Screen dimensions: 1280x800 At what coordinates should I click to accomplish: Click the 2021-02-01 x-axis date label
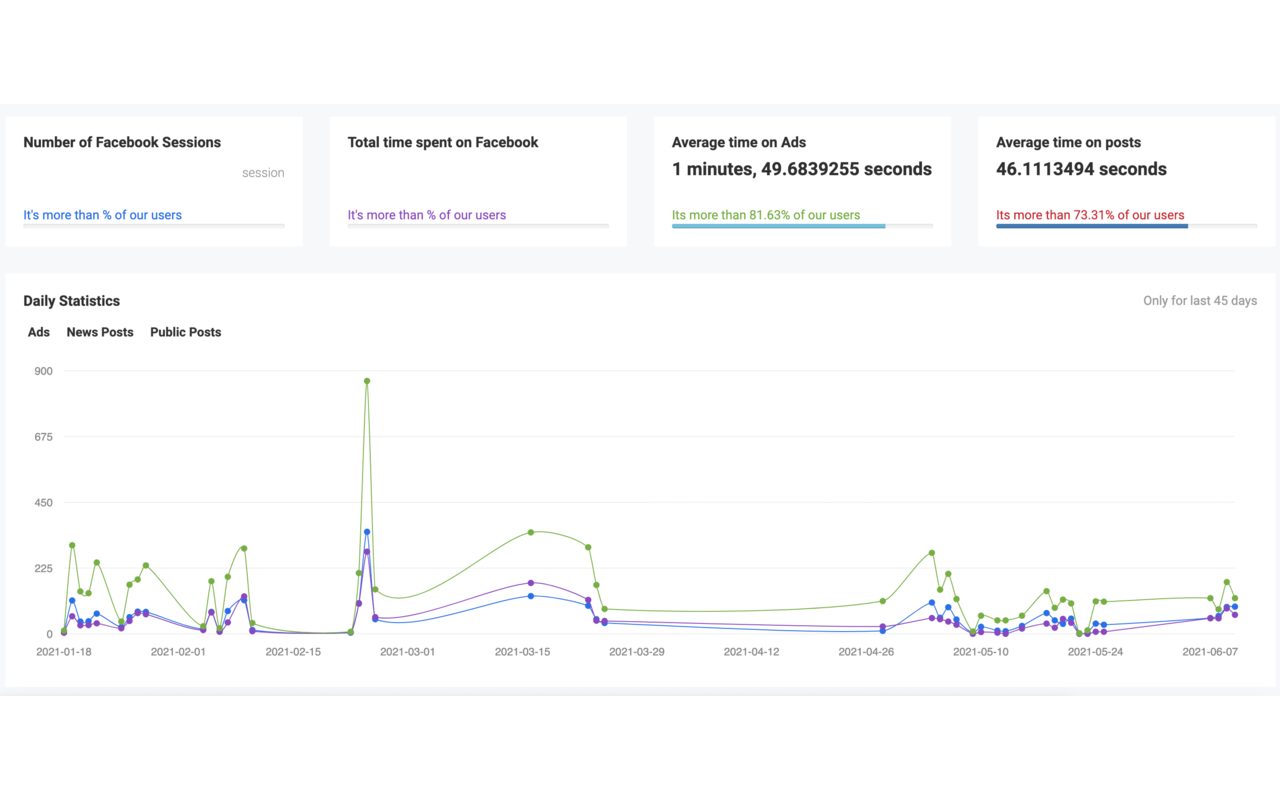click(x=178, y=652)
